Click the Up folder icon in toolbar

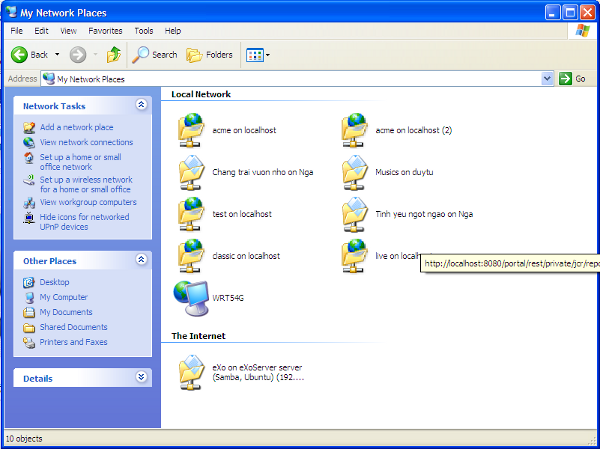[x=114, y=54]
